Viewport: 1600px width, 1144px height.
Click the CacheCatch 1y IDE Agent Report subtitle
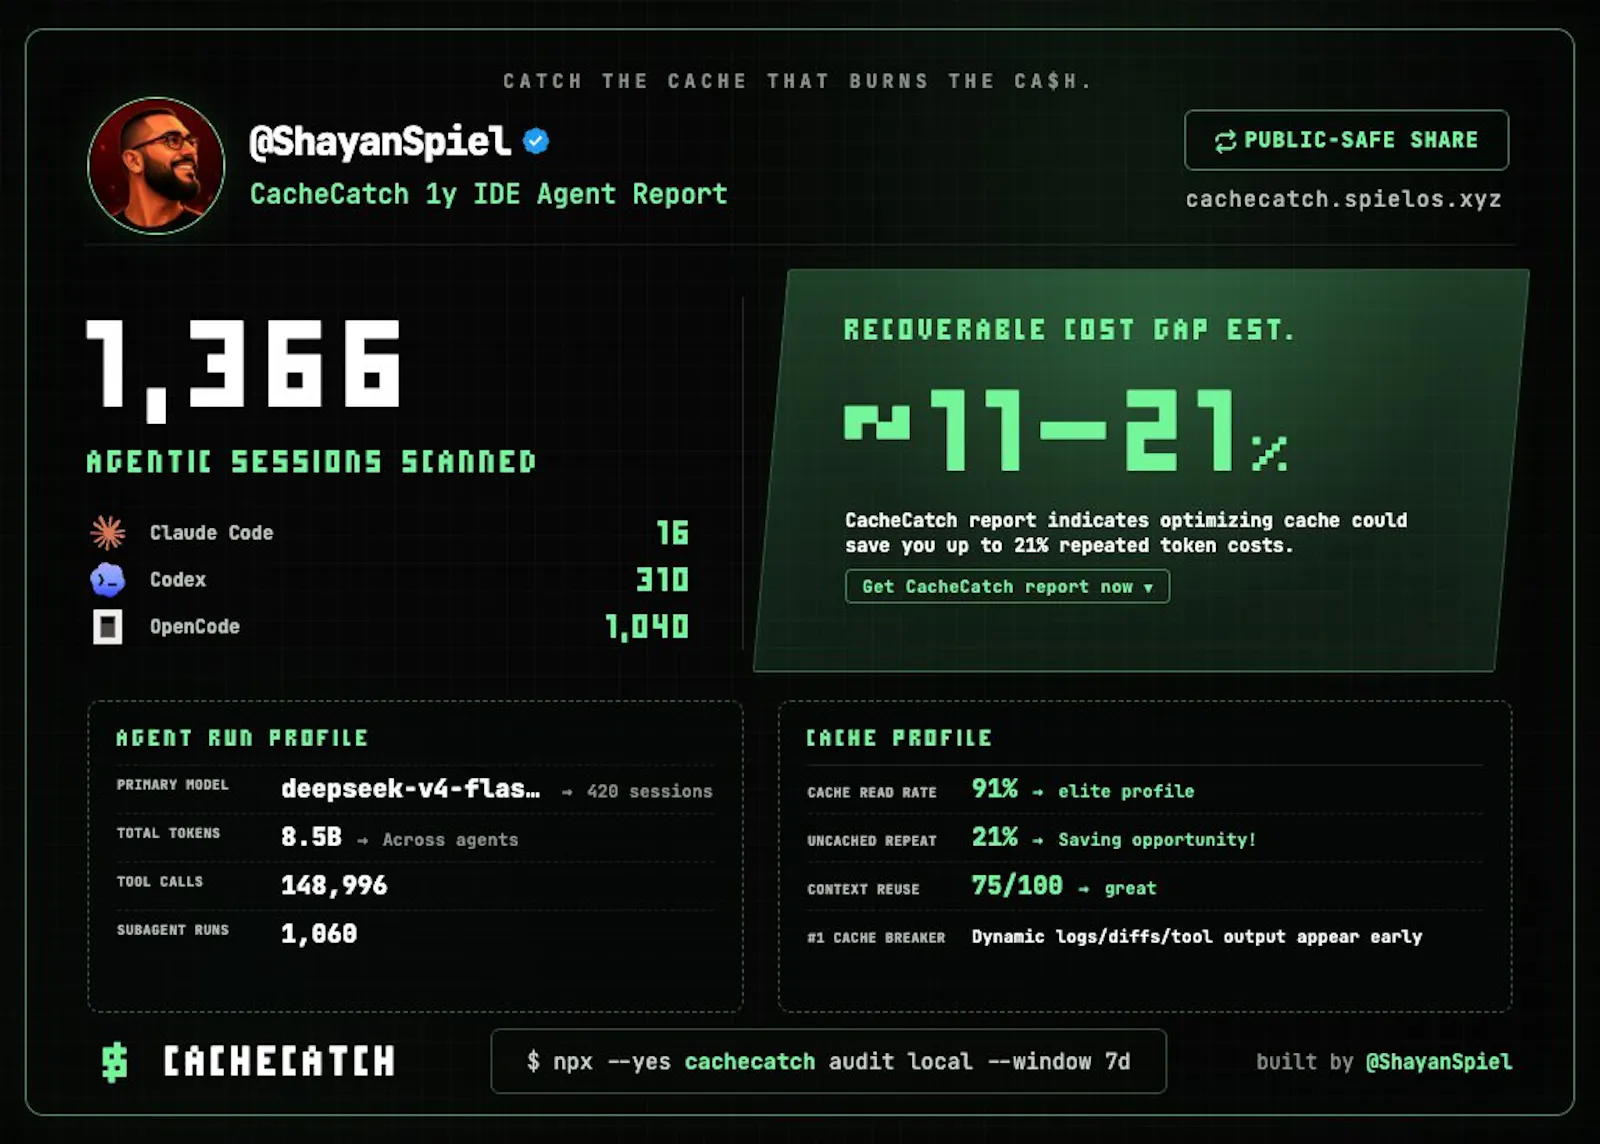[x=489, y=194]
